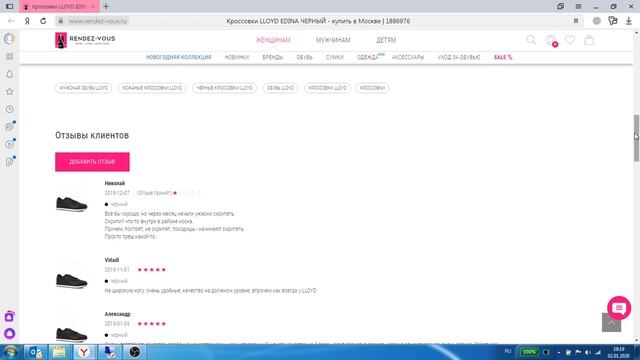Open the shopping bag cart icon
Image resolution: width=640 pixels, height=360 pixels.
point(589,40)
